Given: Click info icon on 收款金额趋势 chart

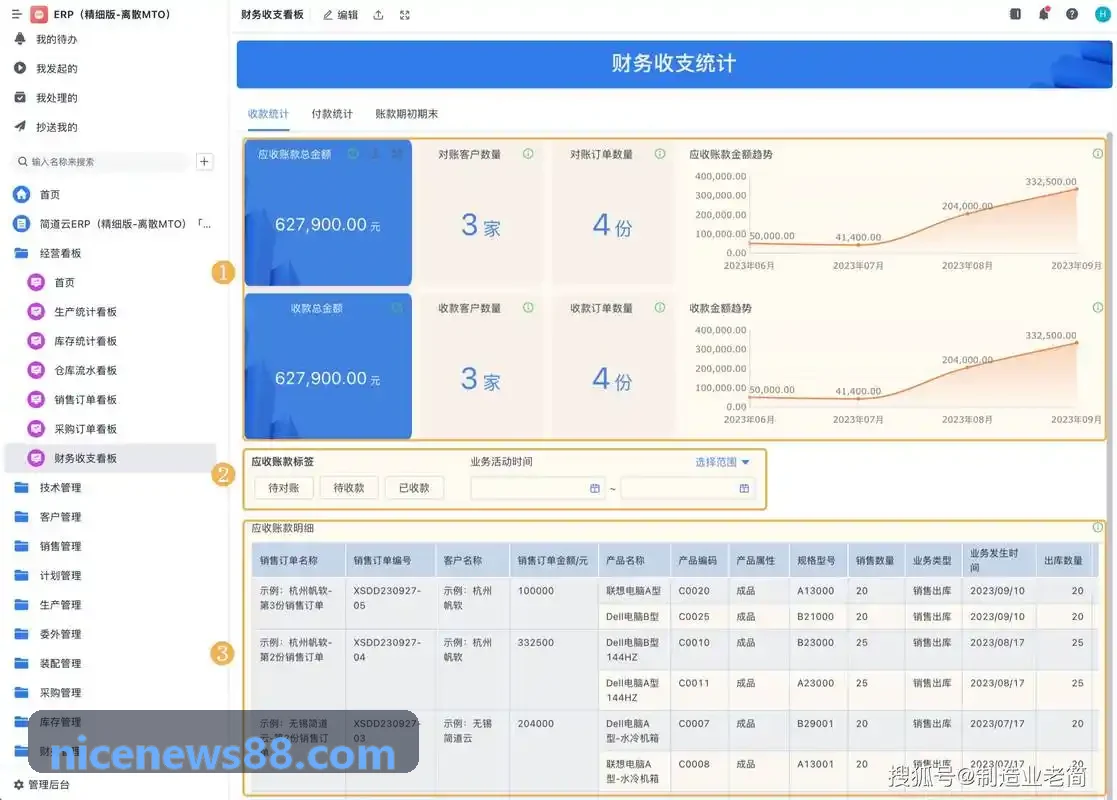Looking at the screenshot, I should point(1098,308).
